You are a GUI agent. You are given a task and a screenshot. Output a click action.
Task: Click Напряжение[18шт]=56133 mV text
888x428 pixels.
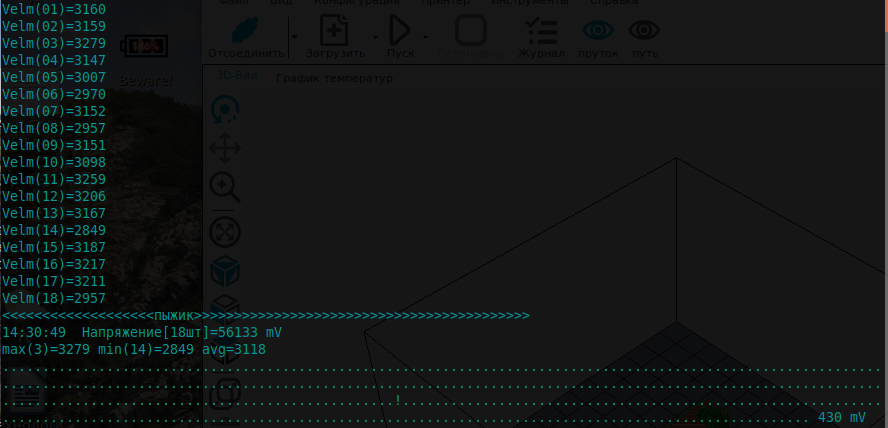tap(182, 332)
